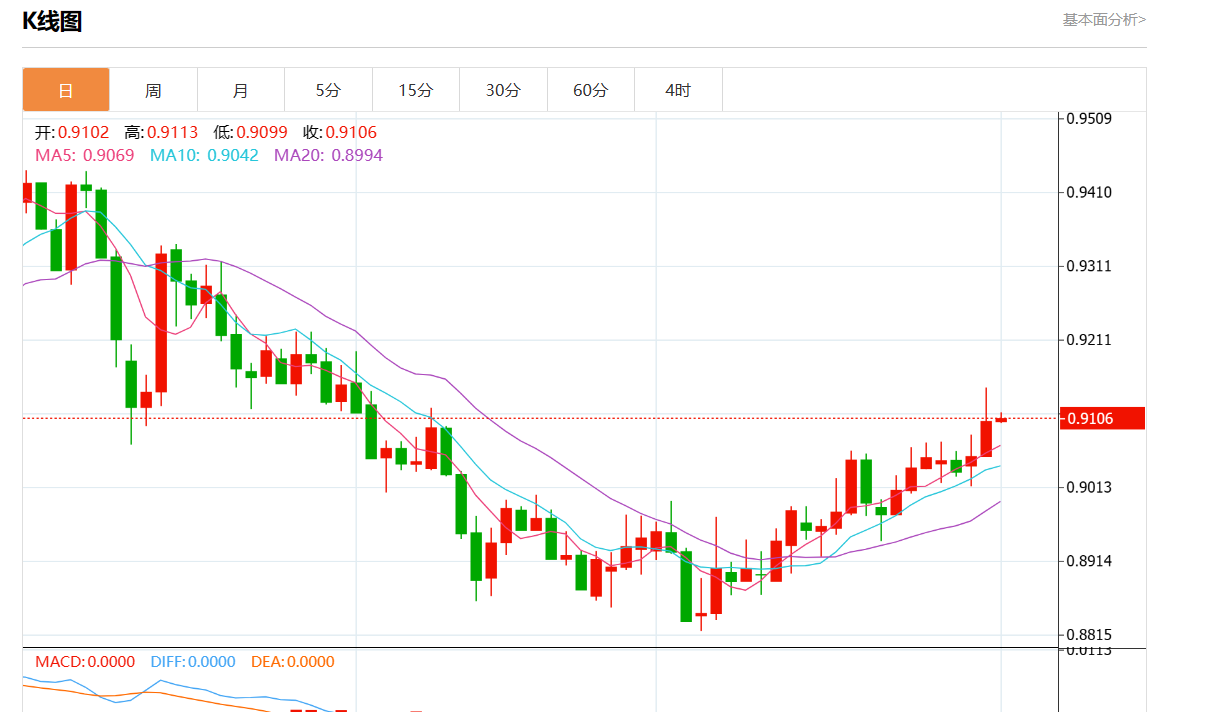Screen dimensions: 1210x712
Task: Click the MACD:0.0000 indicator label
Action: pyautogui.click(x=85, y=662)
